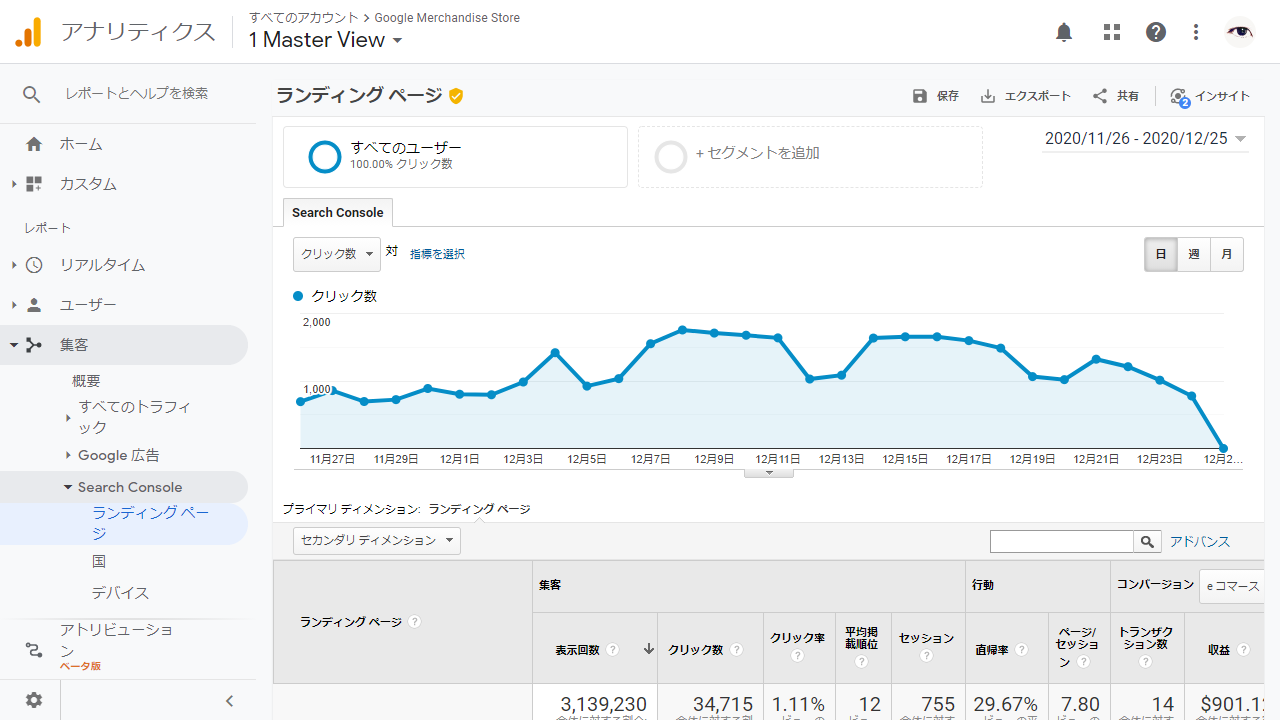Click the レポートとヘルプを検索 search field
1280x720 pixels.
point(137,93)
